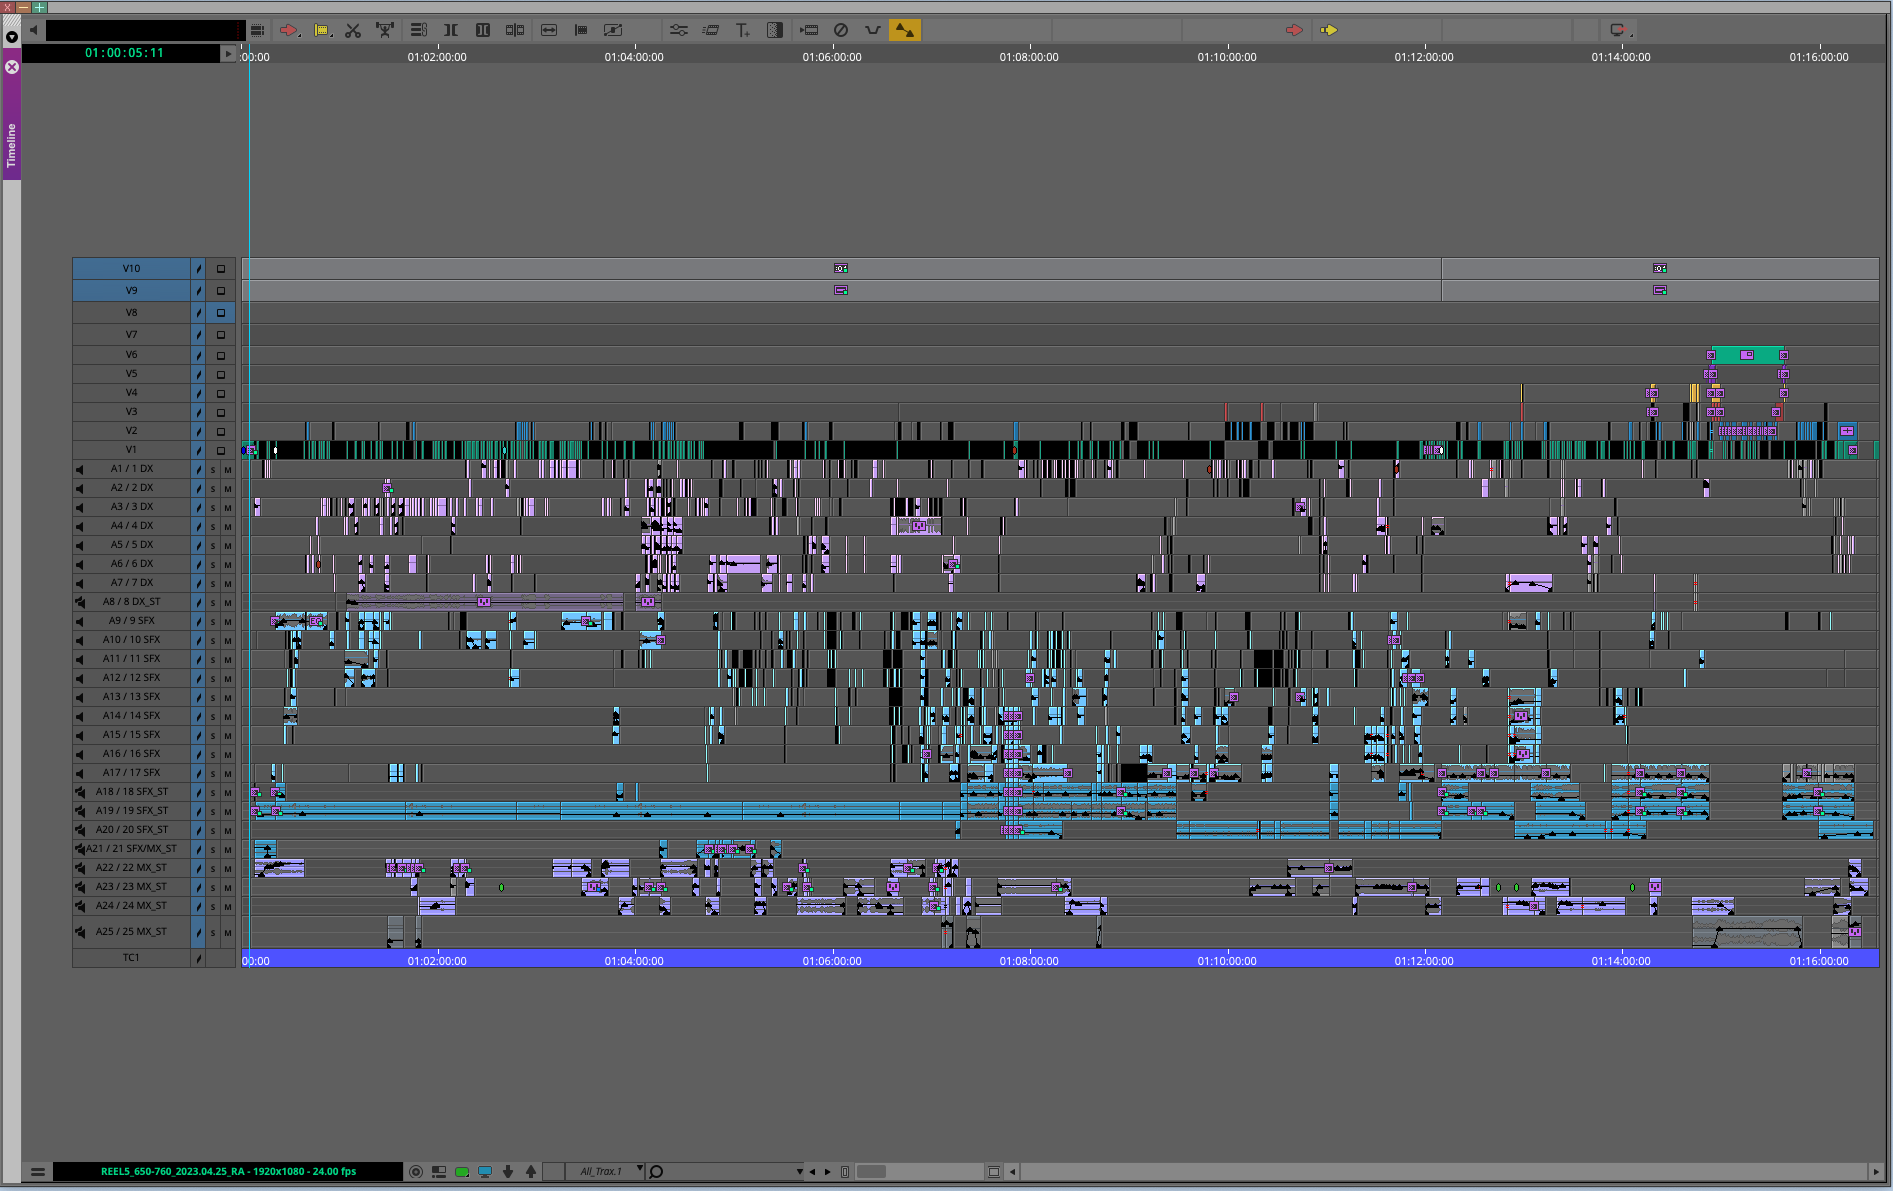Open the timeline search options dropdown arrow
The image size is (1893, 1191).
(799, 1171)
